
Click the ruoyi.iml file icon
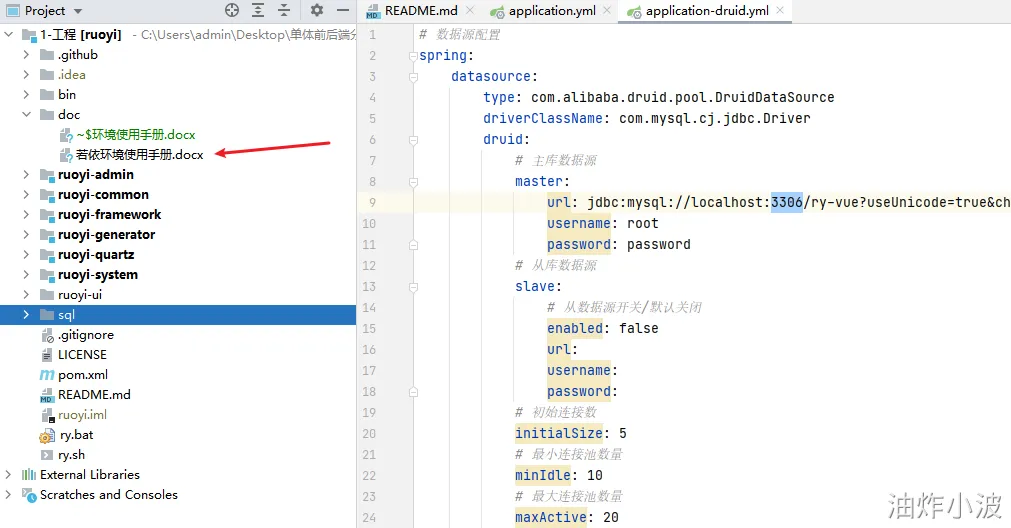tap(47, 415)
